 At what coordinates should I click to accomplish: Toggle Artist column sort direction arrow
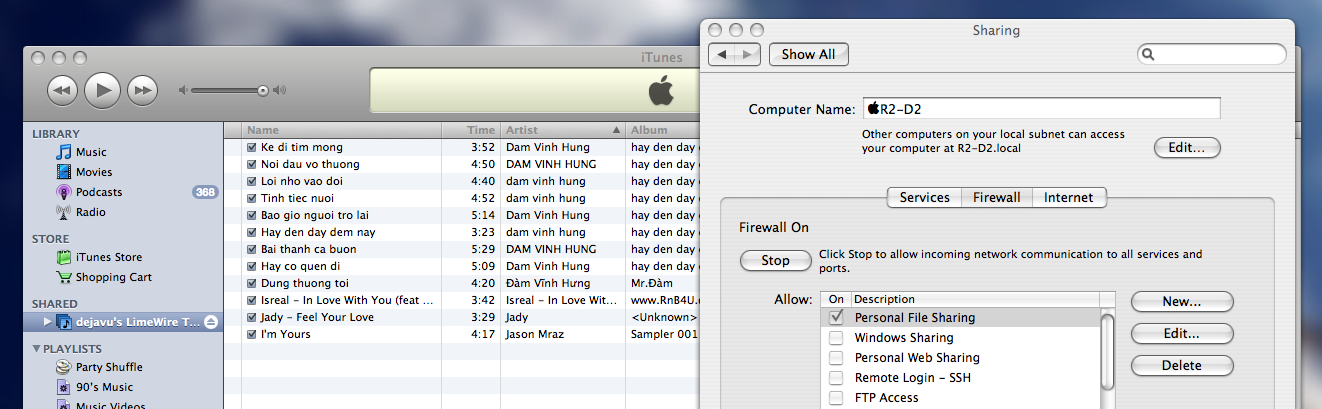click(615, 130)
